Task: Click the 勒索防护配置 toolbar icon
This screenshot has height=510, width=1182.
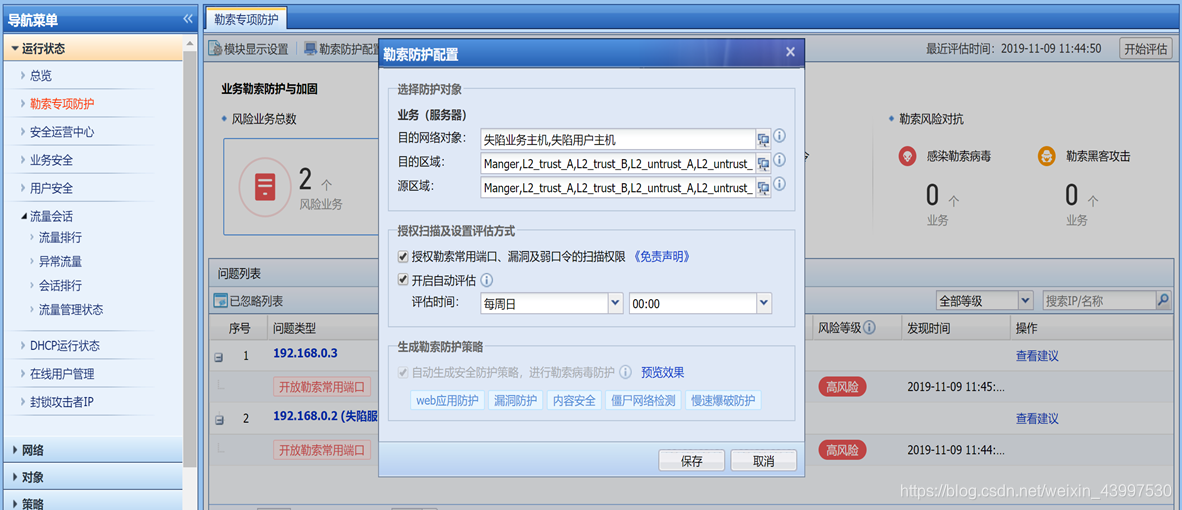Action: [311, 49]
